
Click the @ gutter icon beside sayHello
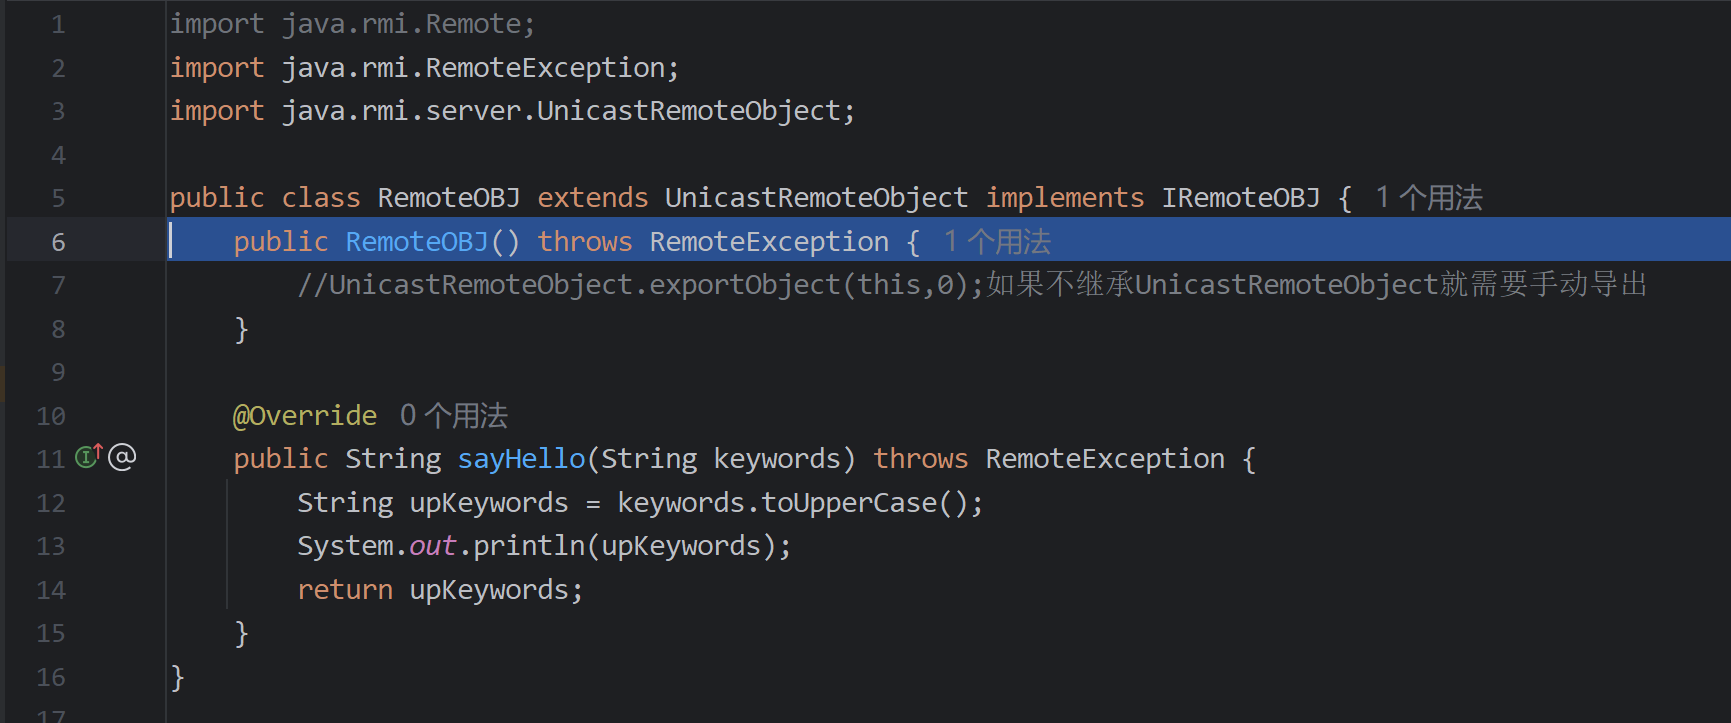point(122,457)
